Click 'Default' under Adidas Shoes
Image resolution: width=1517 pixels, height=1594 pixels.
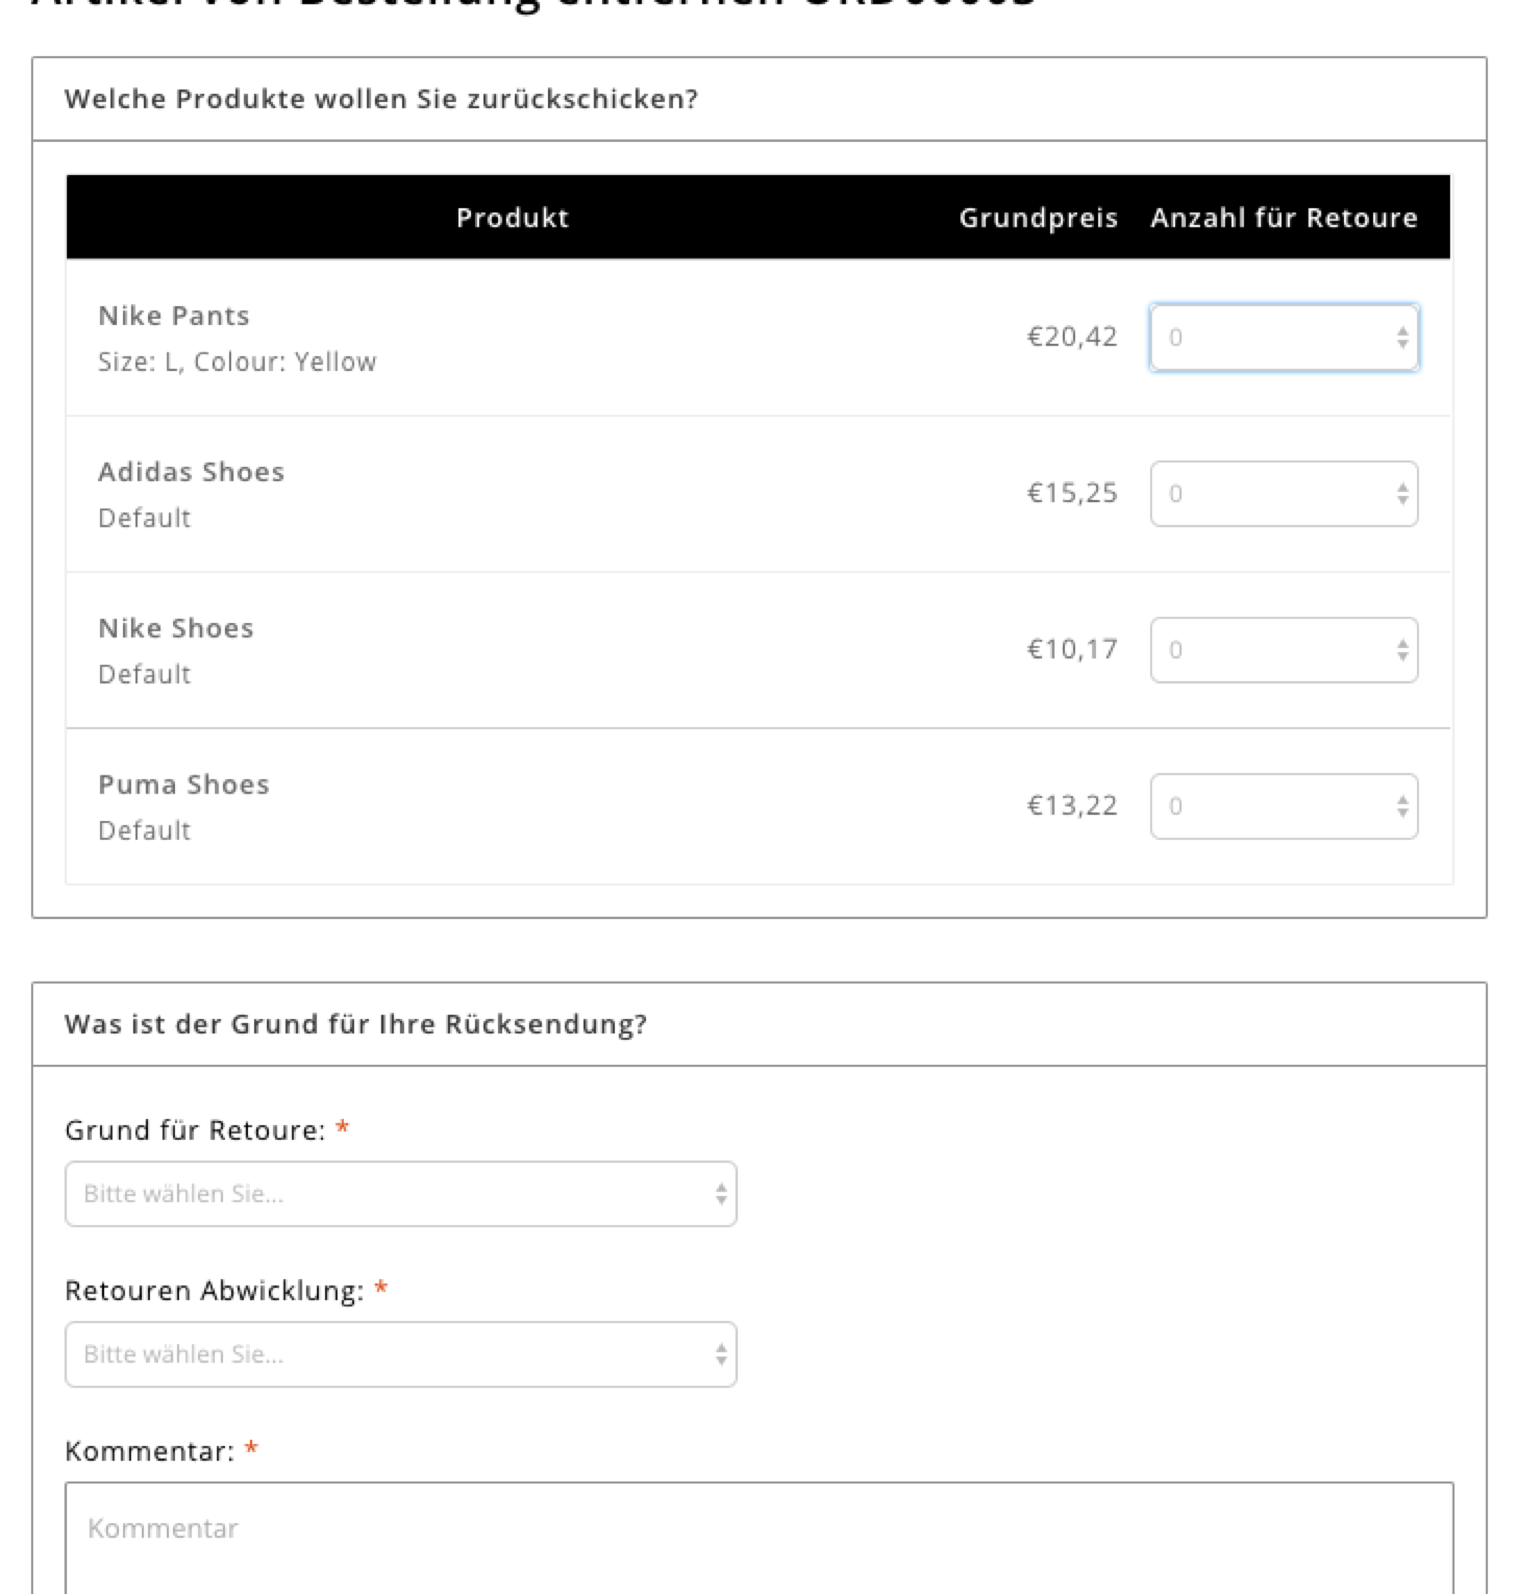click(144, 518)
